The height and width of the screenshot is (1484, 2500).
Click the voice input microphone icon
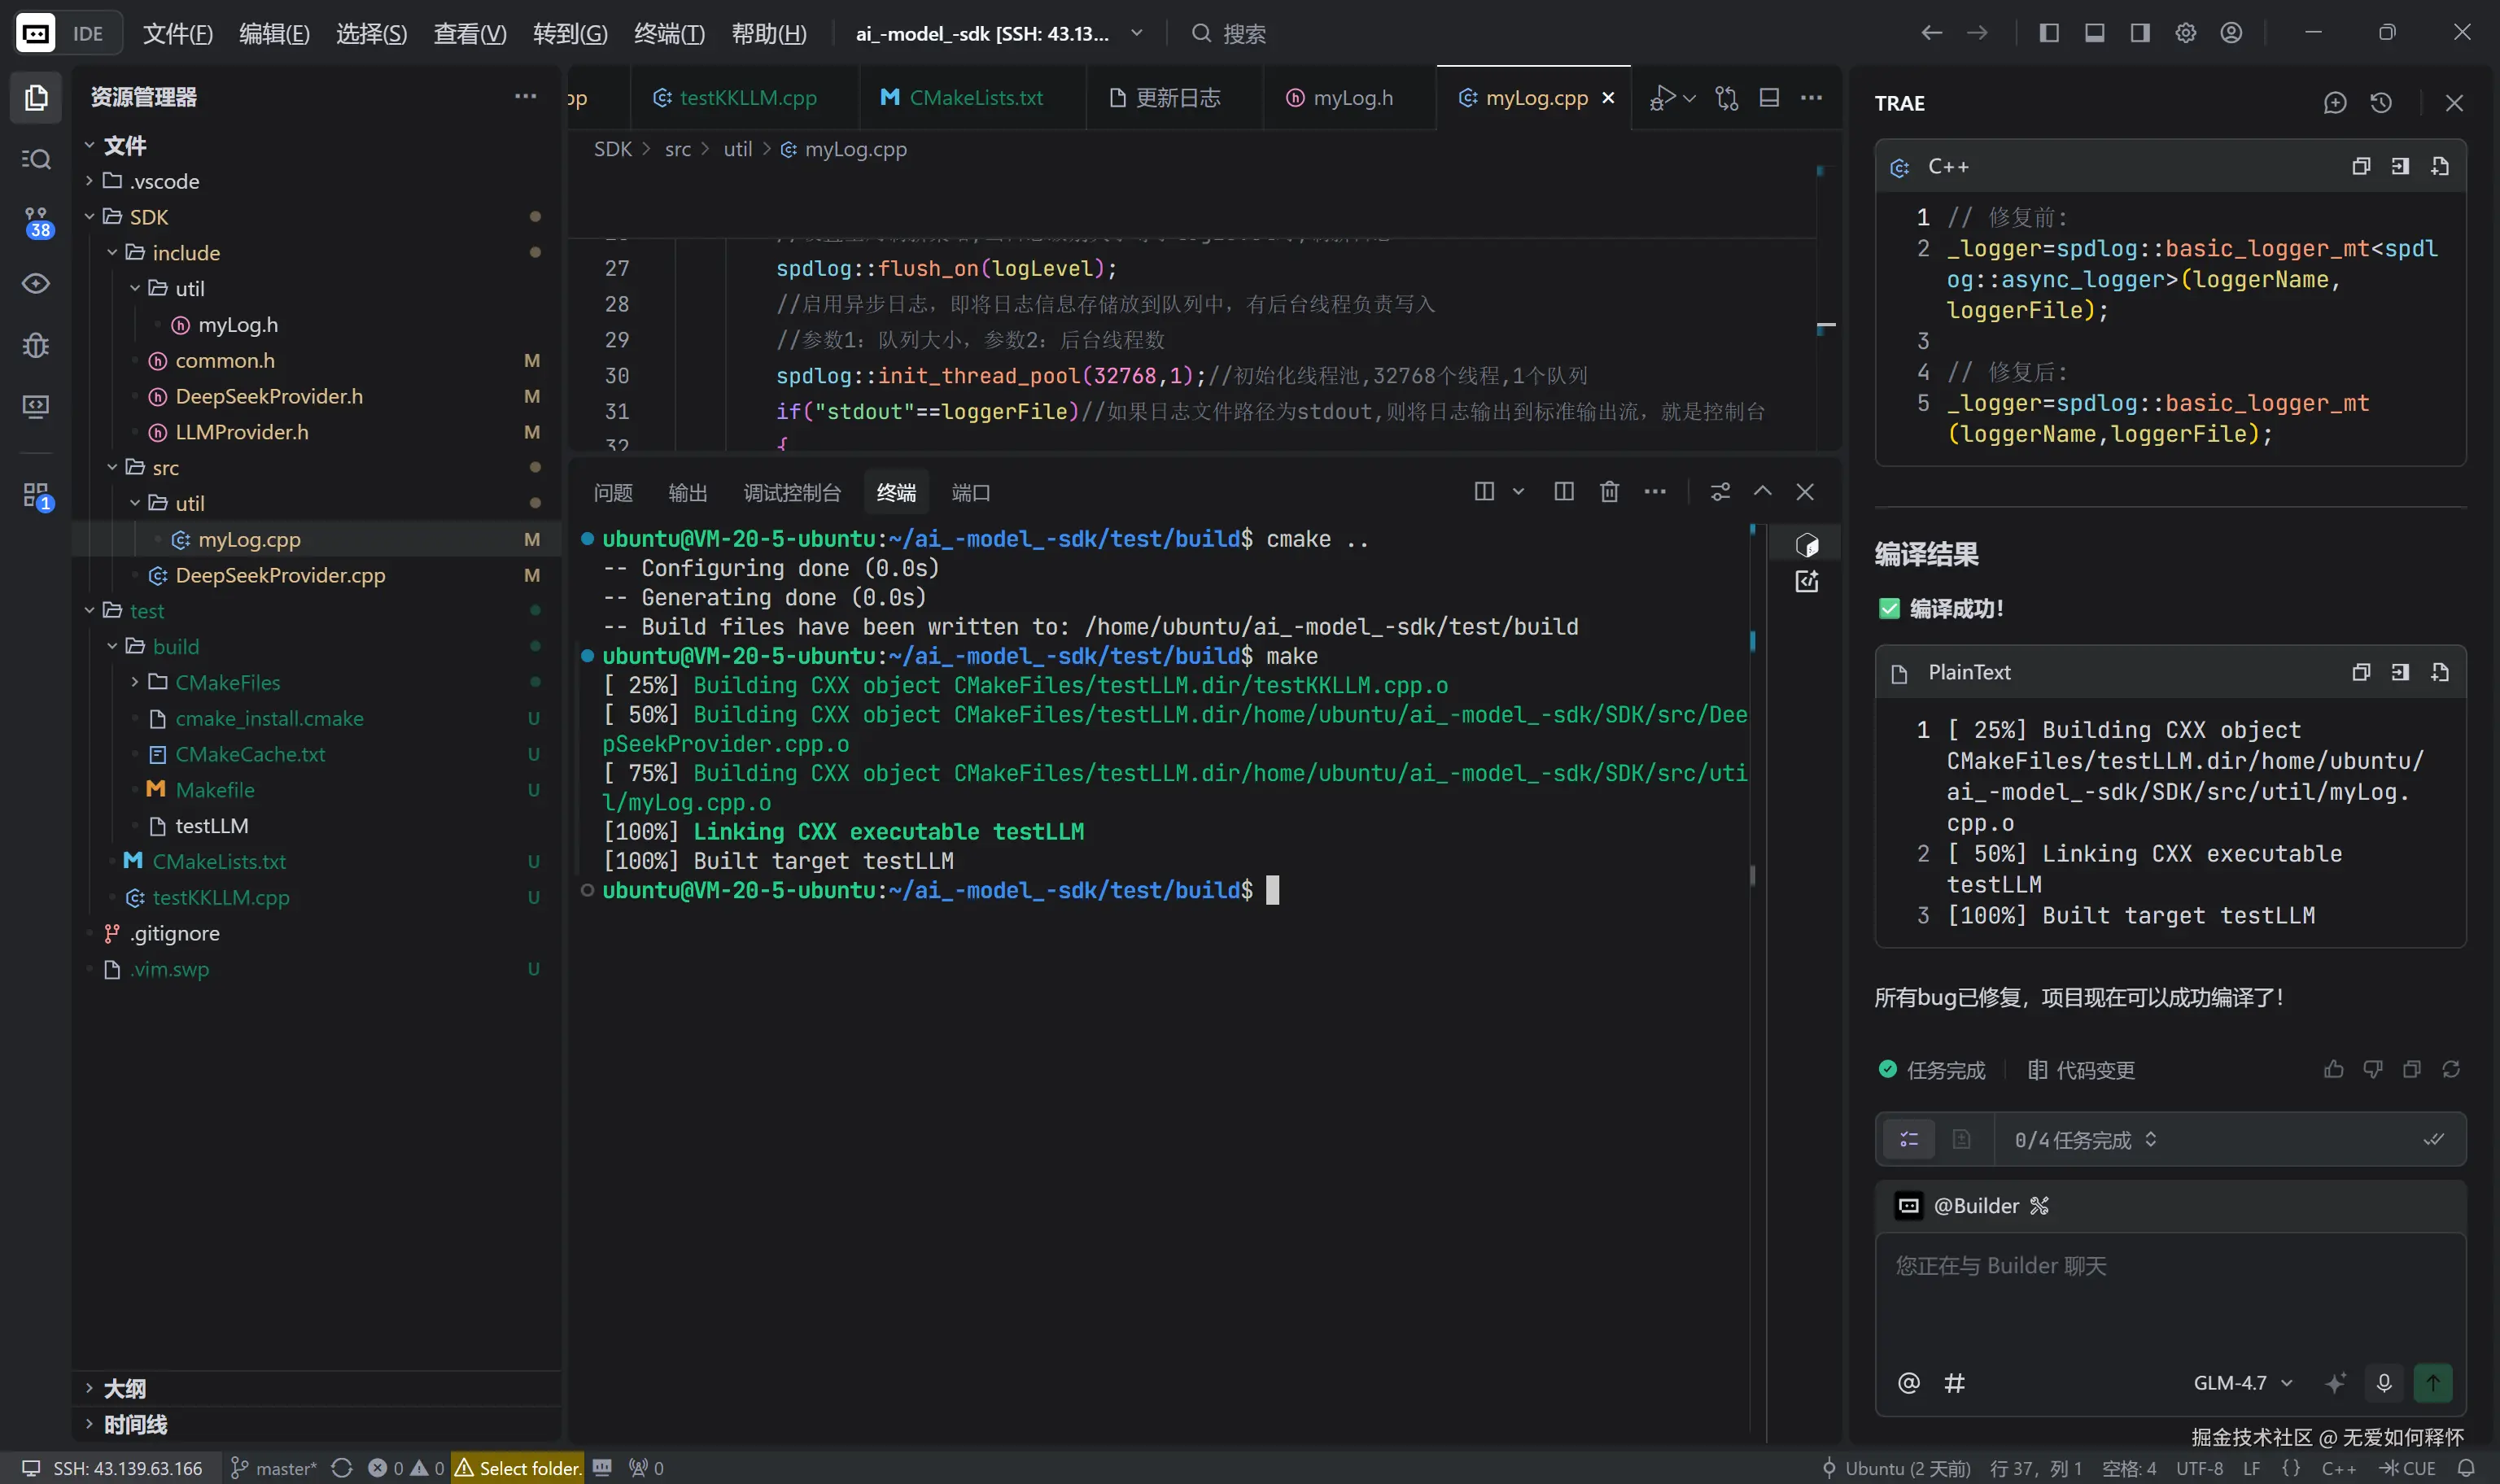point(2384,1383)
